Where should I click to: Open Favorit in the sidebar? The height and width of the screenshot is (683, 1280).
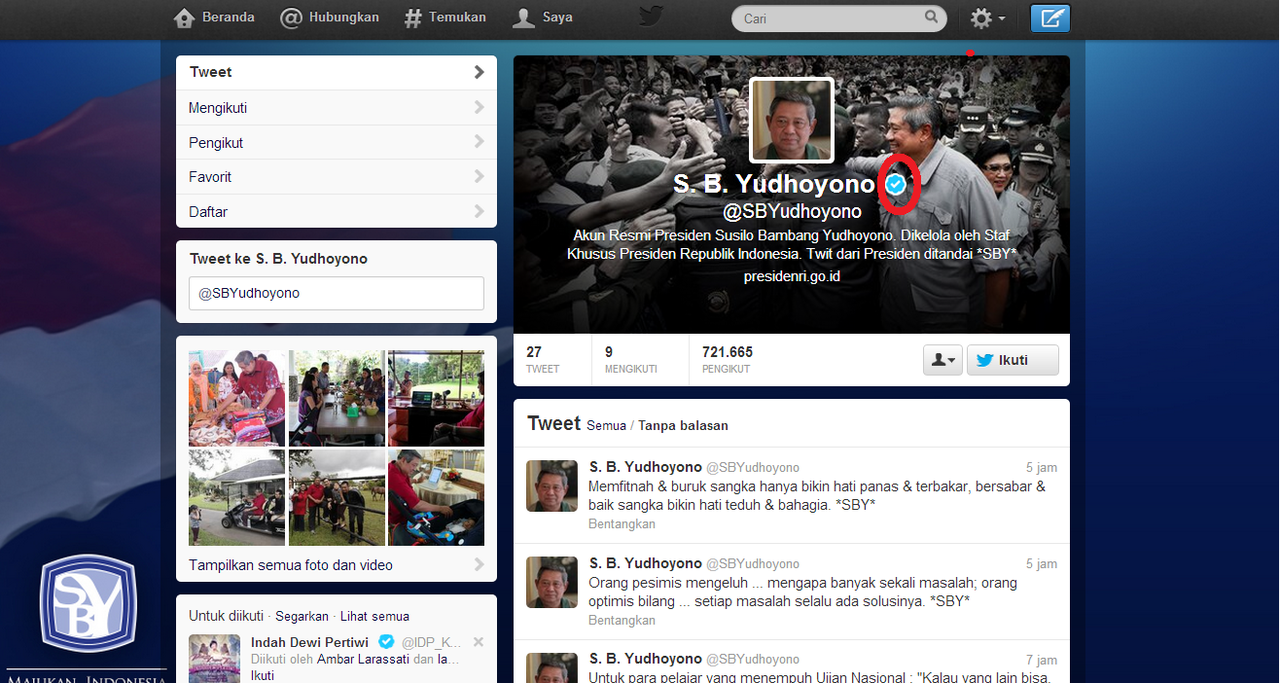pyautogui.click(x=336, y=177)
